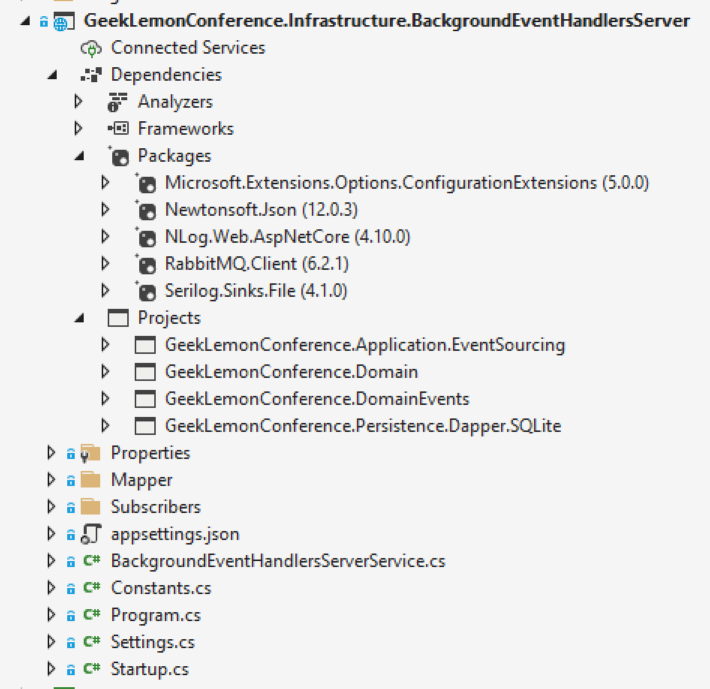
Task: Expand the Subscribers folder
Action: [x=51, y=507]
